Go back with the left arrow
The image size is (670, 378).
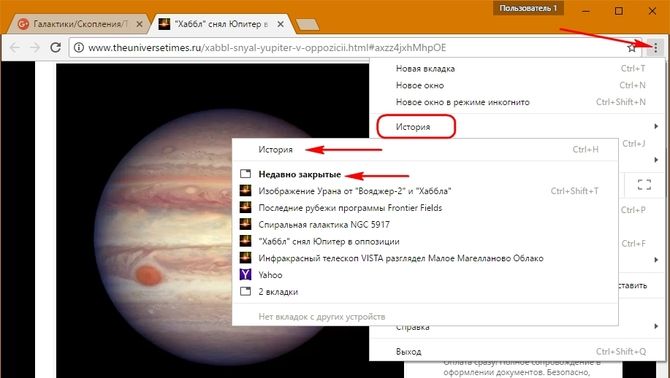(x=15, y=47)
